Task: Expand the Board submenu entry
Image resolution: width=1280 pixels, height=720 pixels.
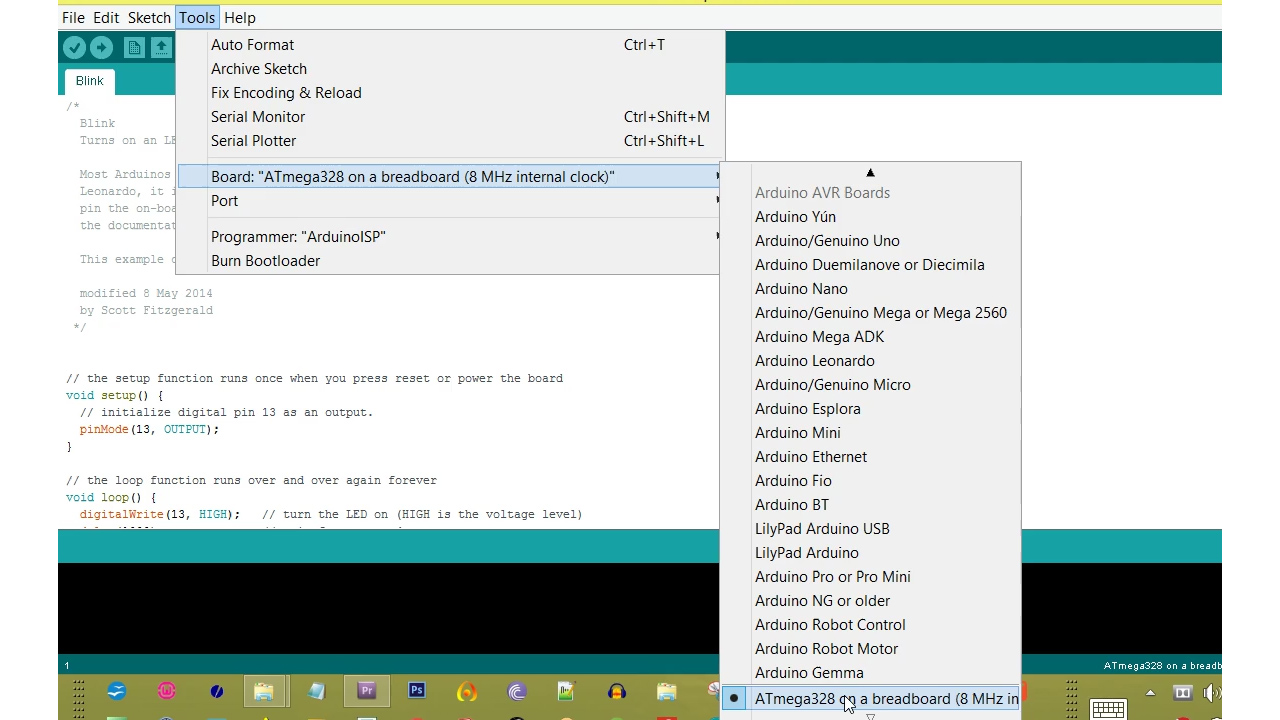Action: 450,177
